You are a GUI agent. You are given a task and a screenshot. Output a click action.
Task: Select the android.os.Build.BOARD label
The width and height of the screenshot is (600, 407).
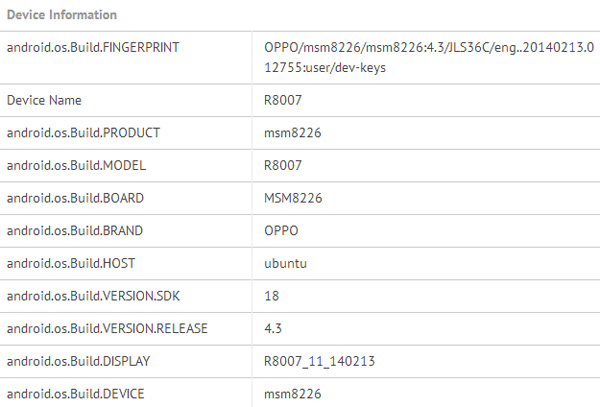77,198
